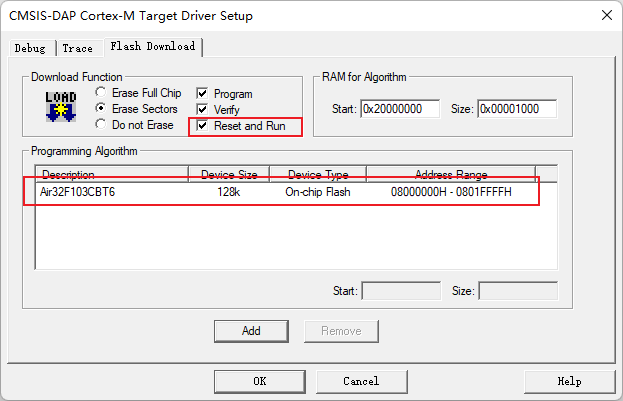
Task: Click the RAM Start address field
Action: pos(400,109)
